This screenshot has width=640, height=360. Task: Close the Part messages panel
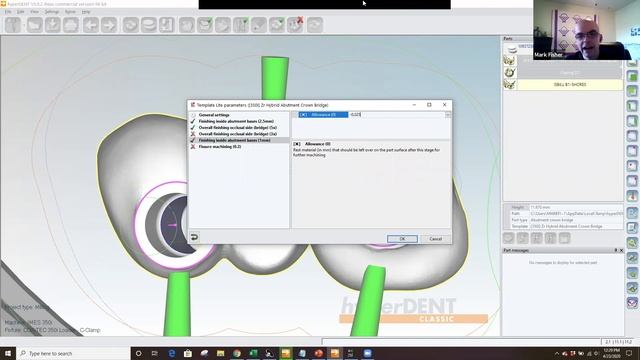(621, 250)
